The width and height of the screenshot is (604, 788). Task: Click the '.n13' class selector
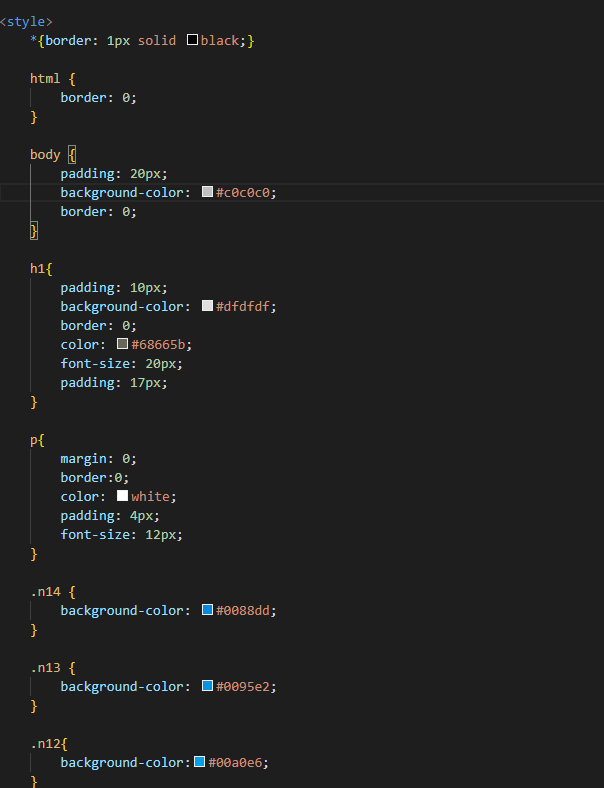point(46,667)
